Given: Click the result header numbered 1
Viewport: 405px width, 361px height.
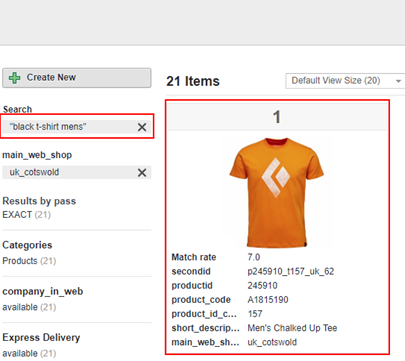Looking at the screenshot, I should tap(277, 117).
